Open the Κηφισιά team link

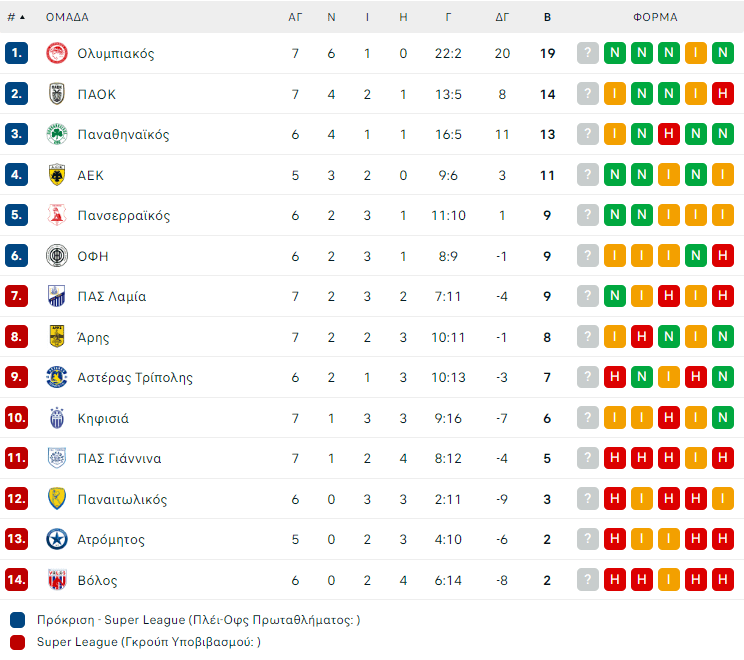[x=103, y=418]
